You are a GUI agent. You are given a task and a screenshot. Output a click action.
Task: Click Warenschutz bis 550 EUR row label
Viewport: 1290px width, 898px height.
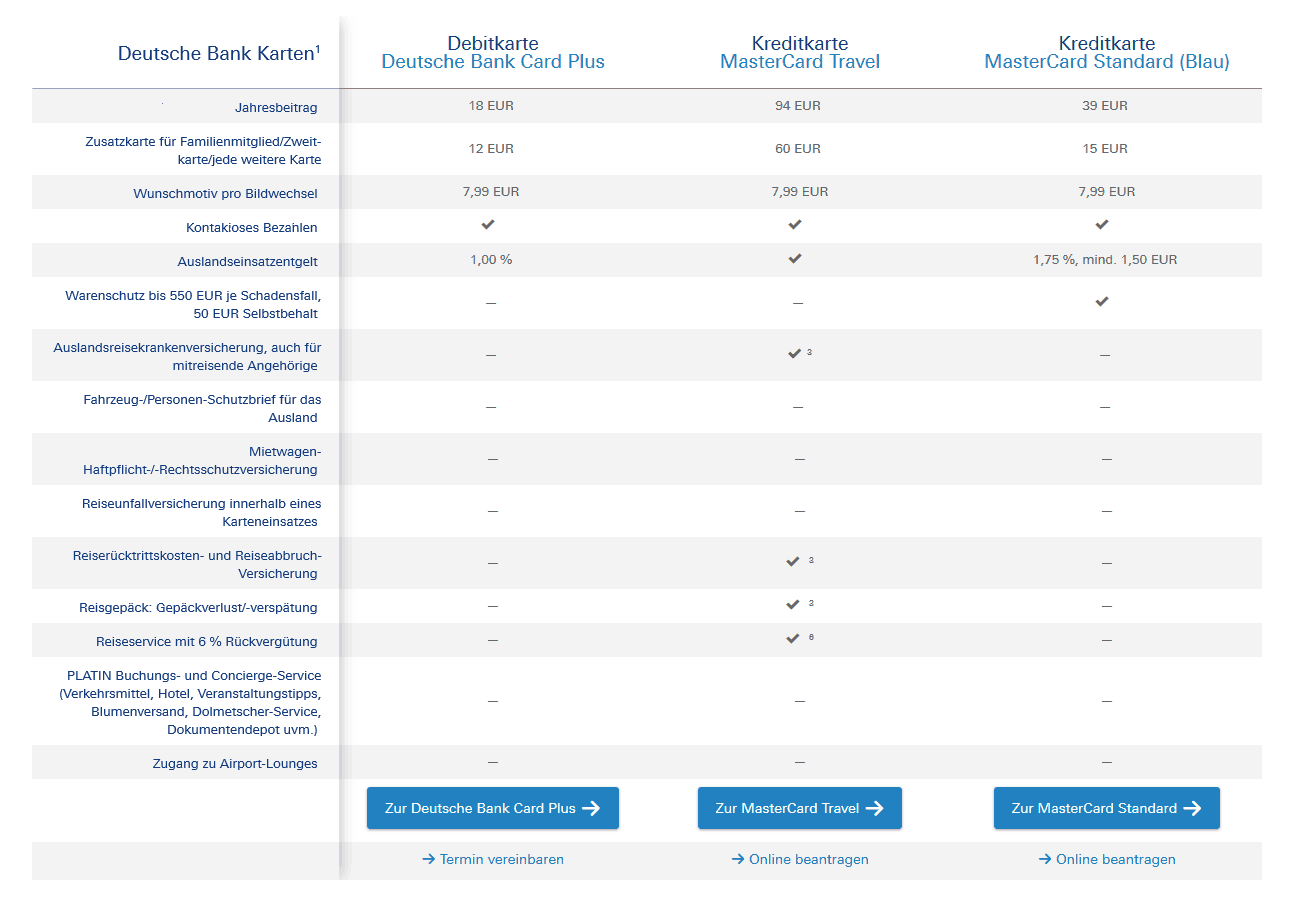(x=193, y=305)
